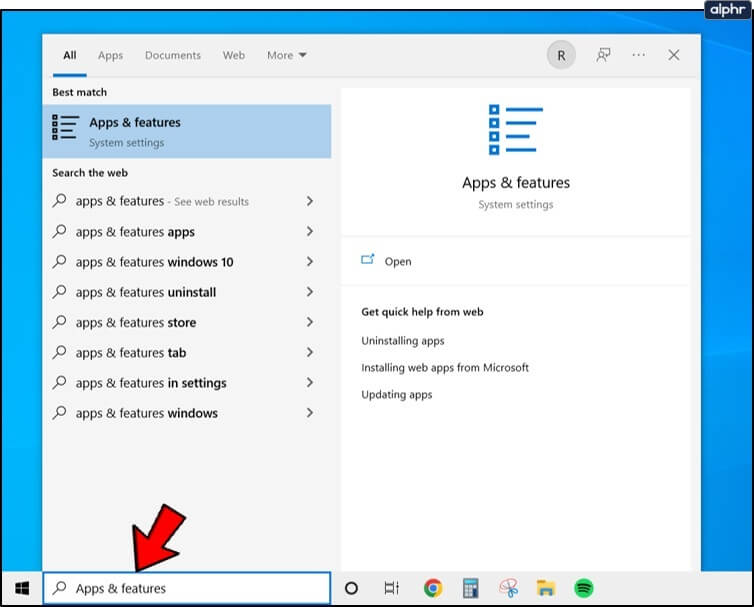
Task: Open File Explorer from the taskbar
Action: (546, 588)
